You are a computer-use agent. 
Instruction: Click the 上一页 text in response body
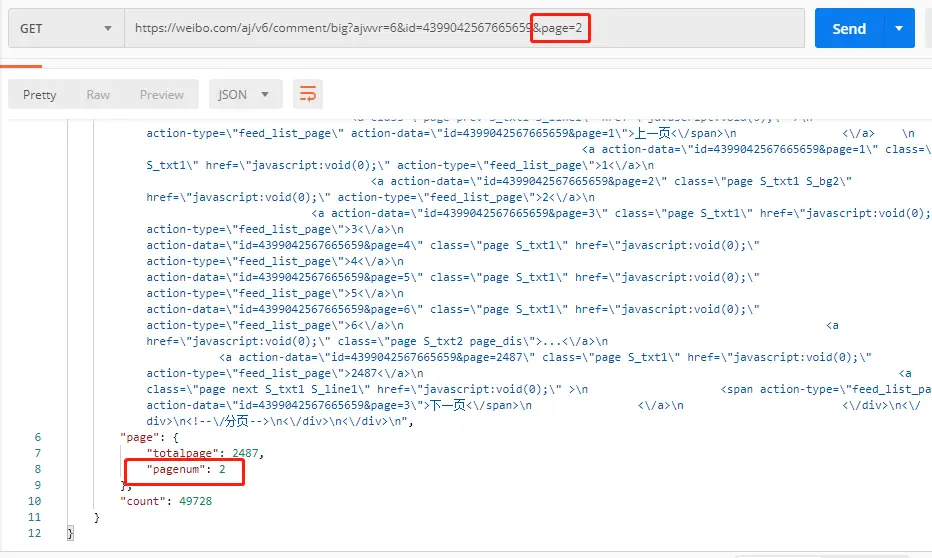point(653,133)
